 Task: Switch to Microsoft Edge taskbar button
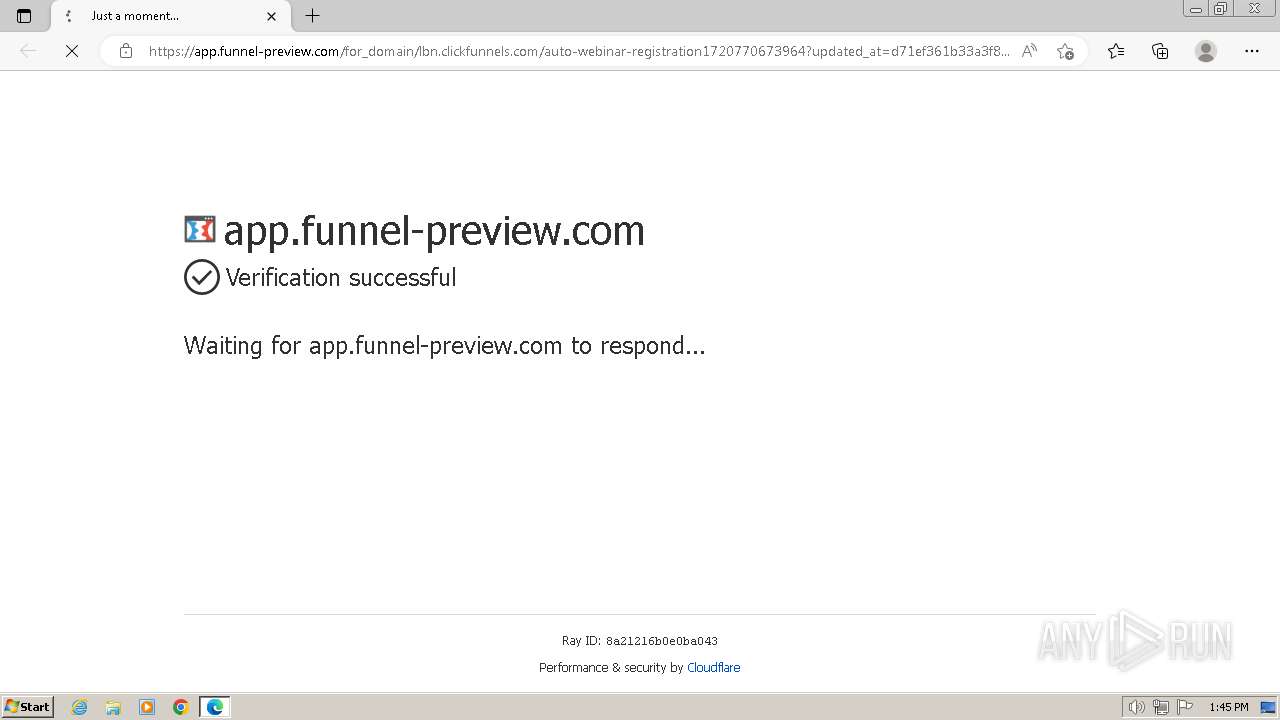tap(215, 707)
